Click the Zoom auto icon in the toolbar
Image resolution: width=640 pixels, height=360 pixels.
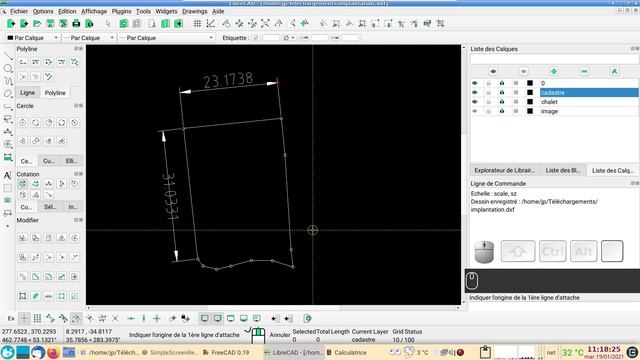click(265, 24)
